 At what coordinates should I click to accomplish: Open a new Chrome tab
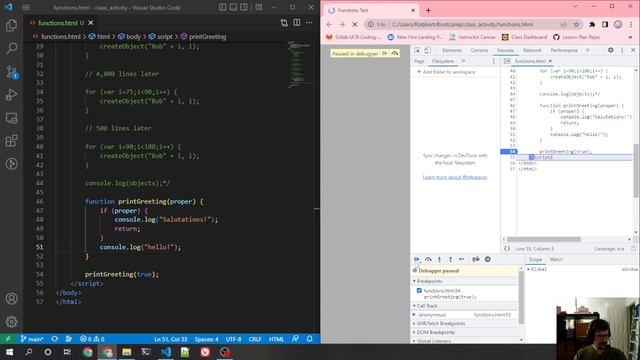(428, 10)
